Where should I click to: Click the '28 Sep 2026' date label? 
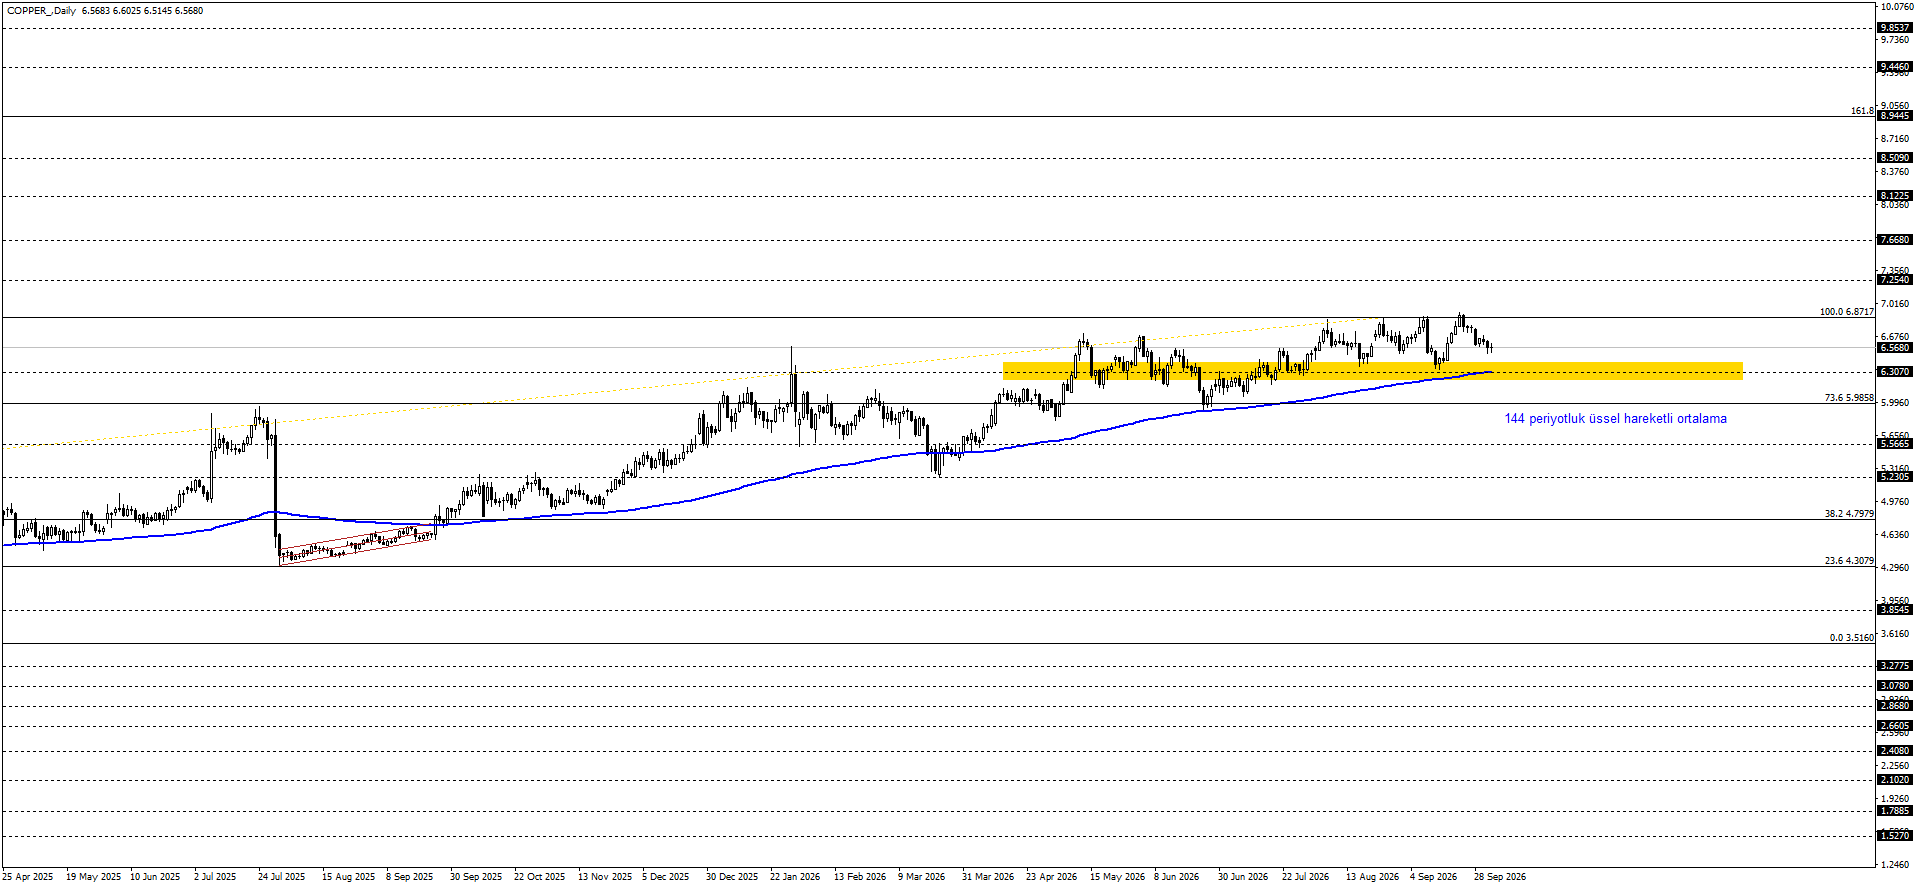1500,877
